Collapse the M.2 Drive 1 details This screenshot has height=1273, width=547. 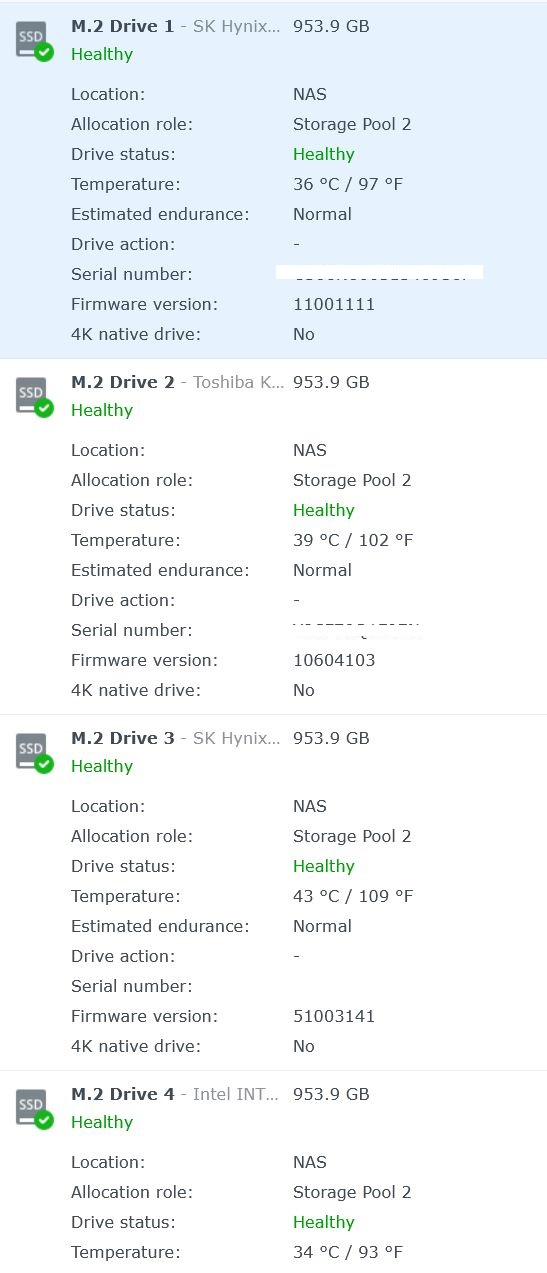273,40
